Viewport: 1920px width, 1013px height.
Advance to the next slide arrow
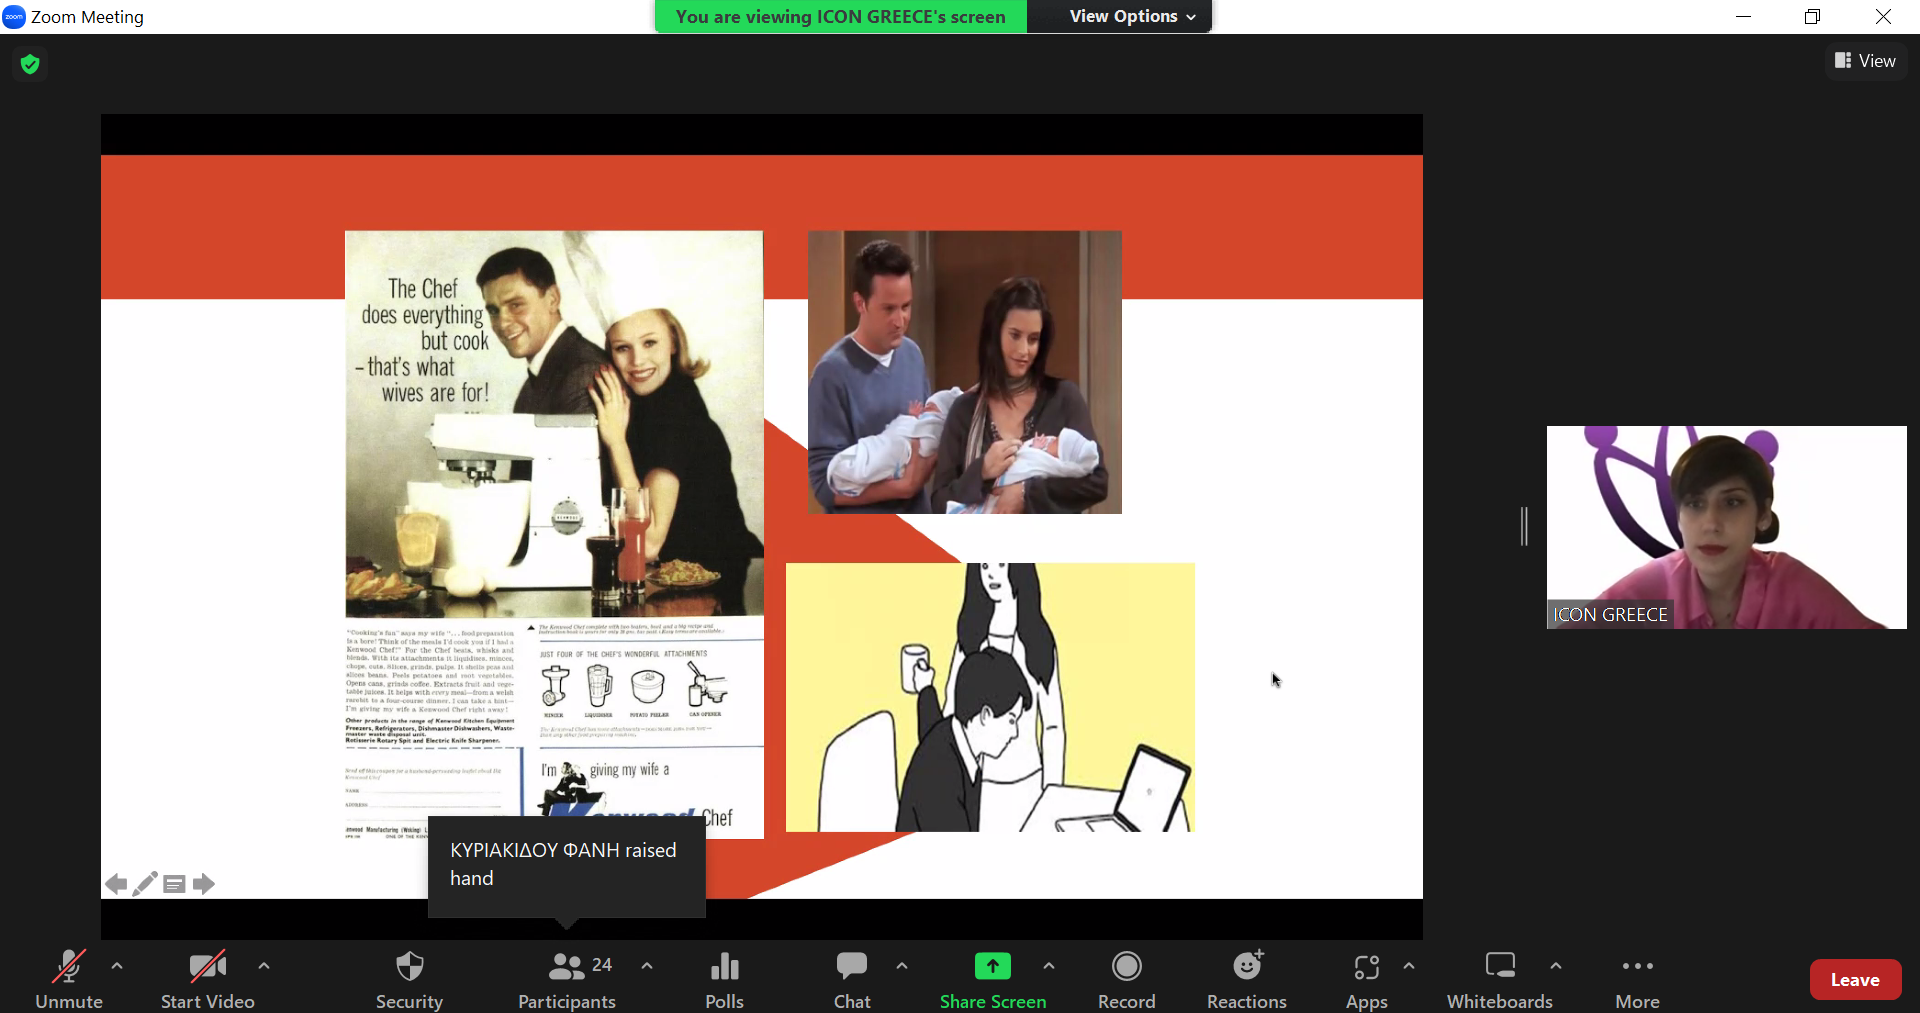[x=204, y=884]
